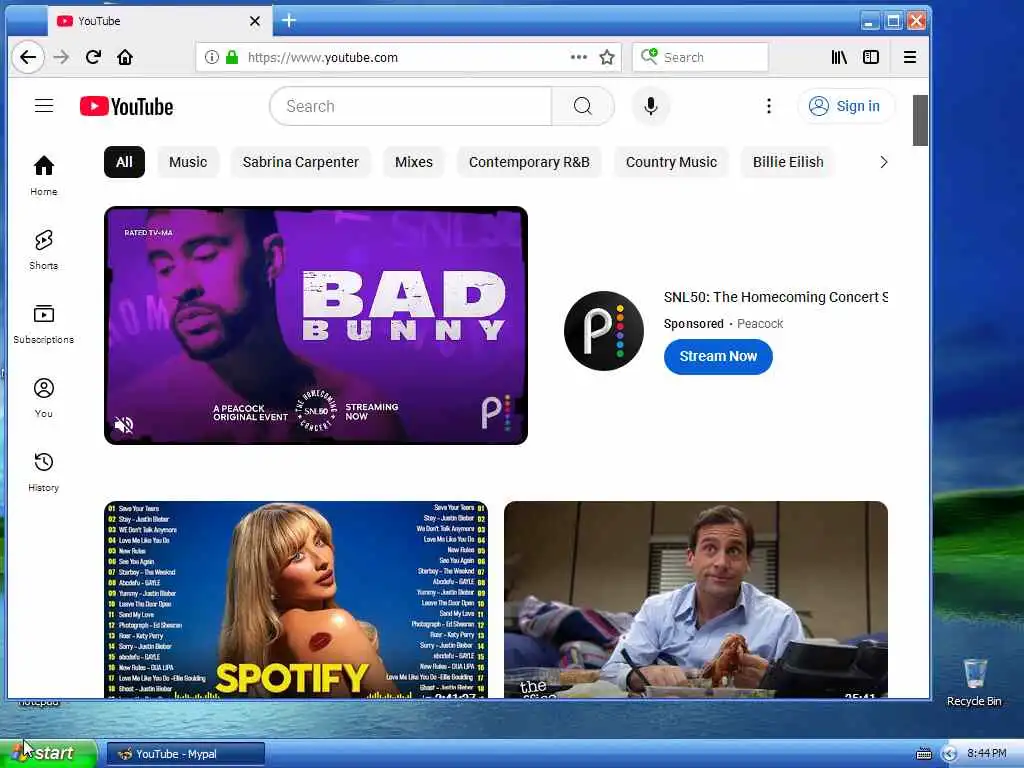Image resolution: width=1024 pixels, height=768 pixels.
Task: Select the Contemporary R&B chip
Action: (529, 162)
